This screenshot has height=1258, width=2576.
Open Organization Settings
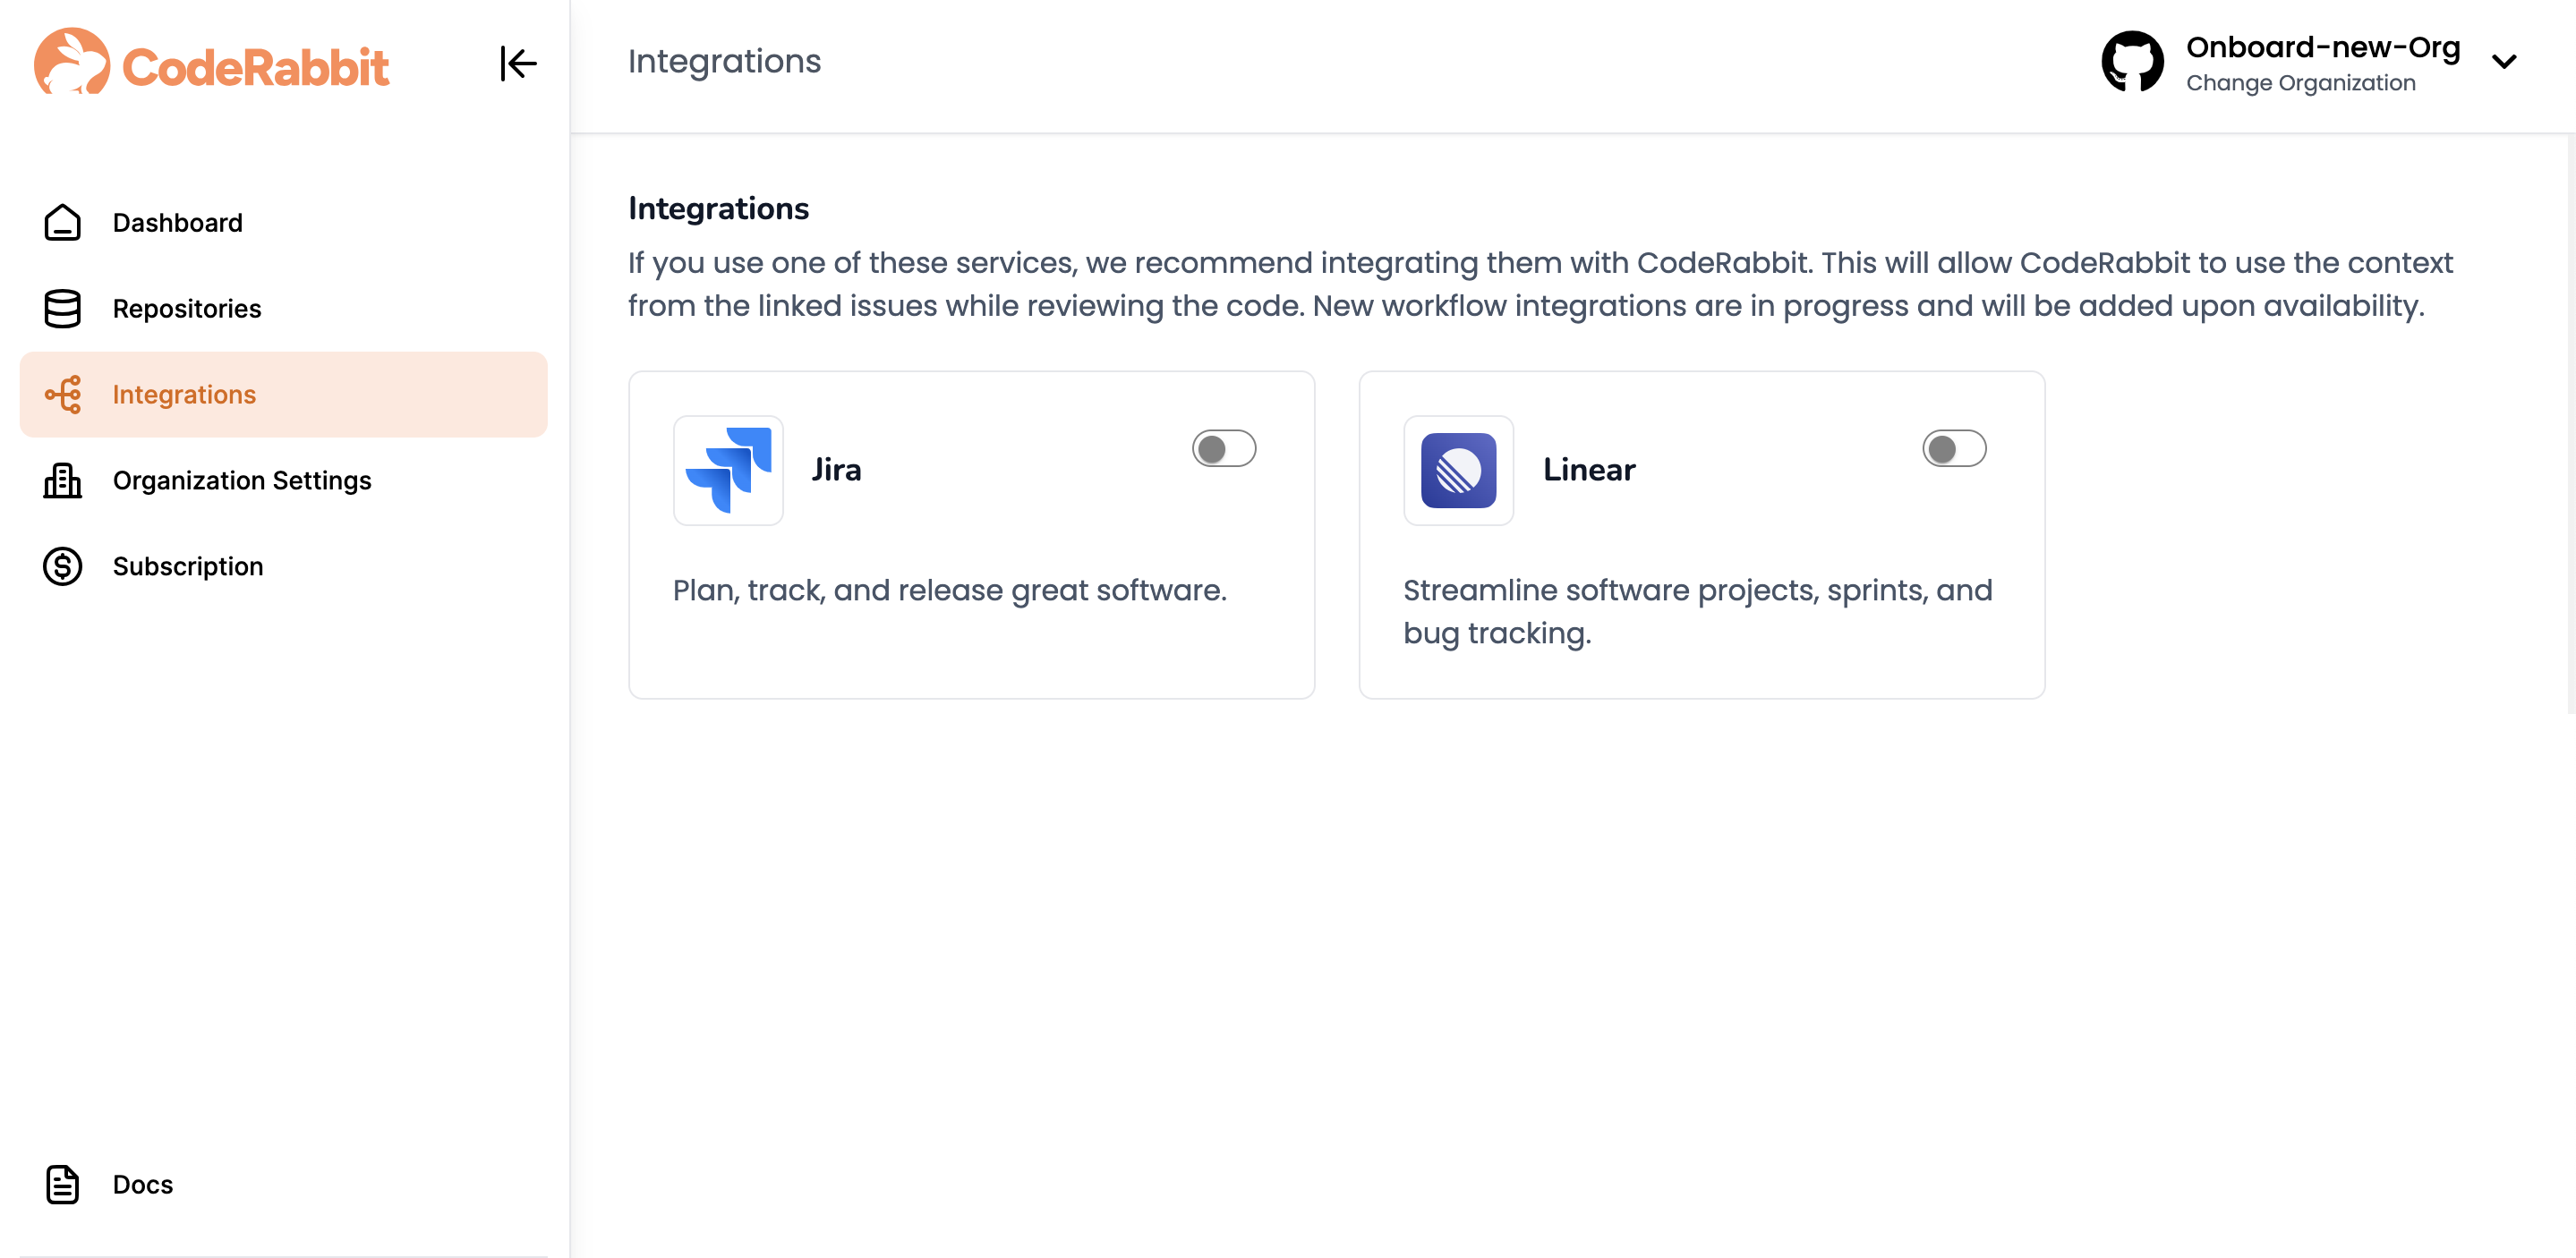click(283, 480)
